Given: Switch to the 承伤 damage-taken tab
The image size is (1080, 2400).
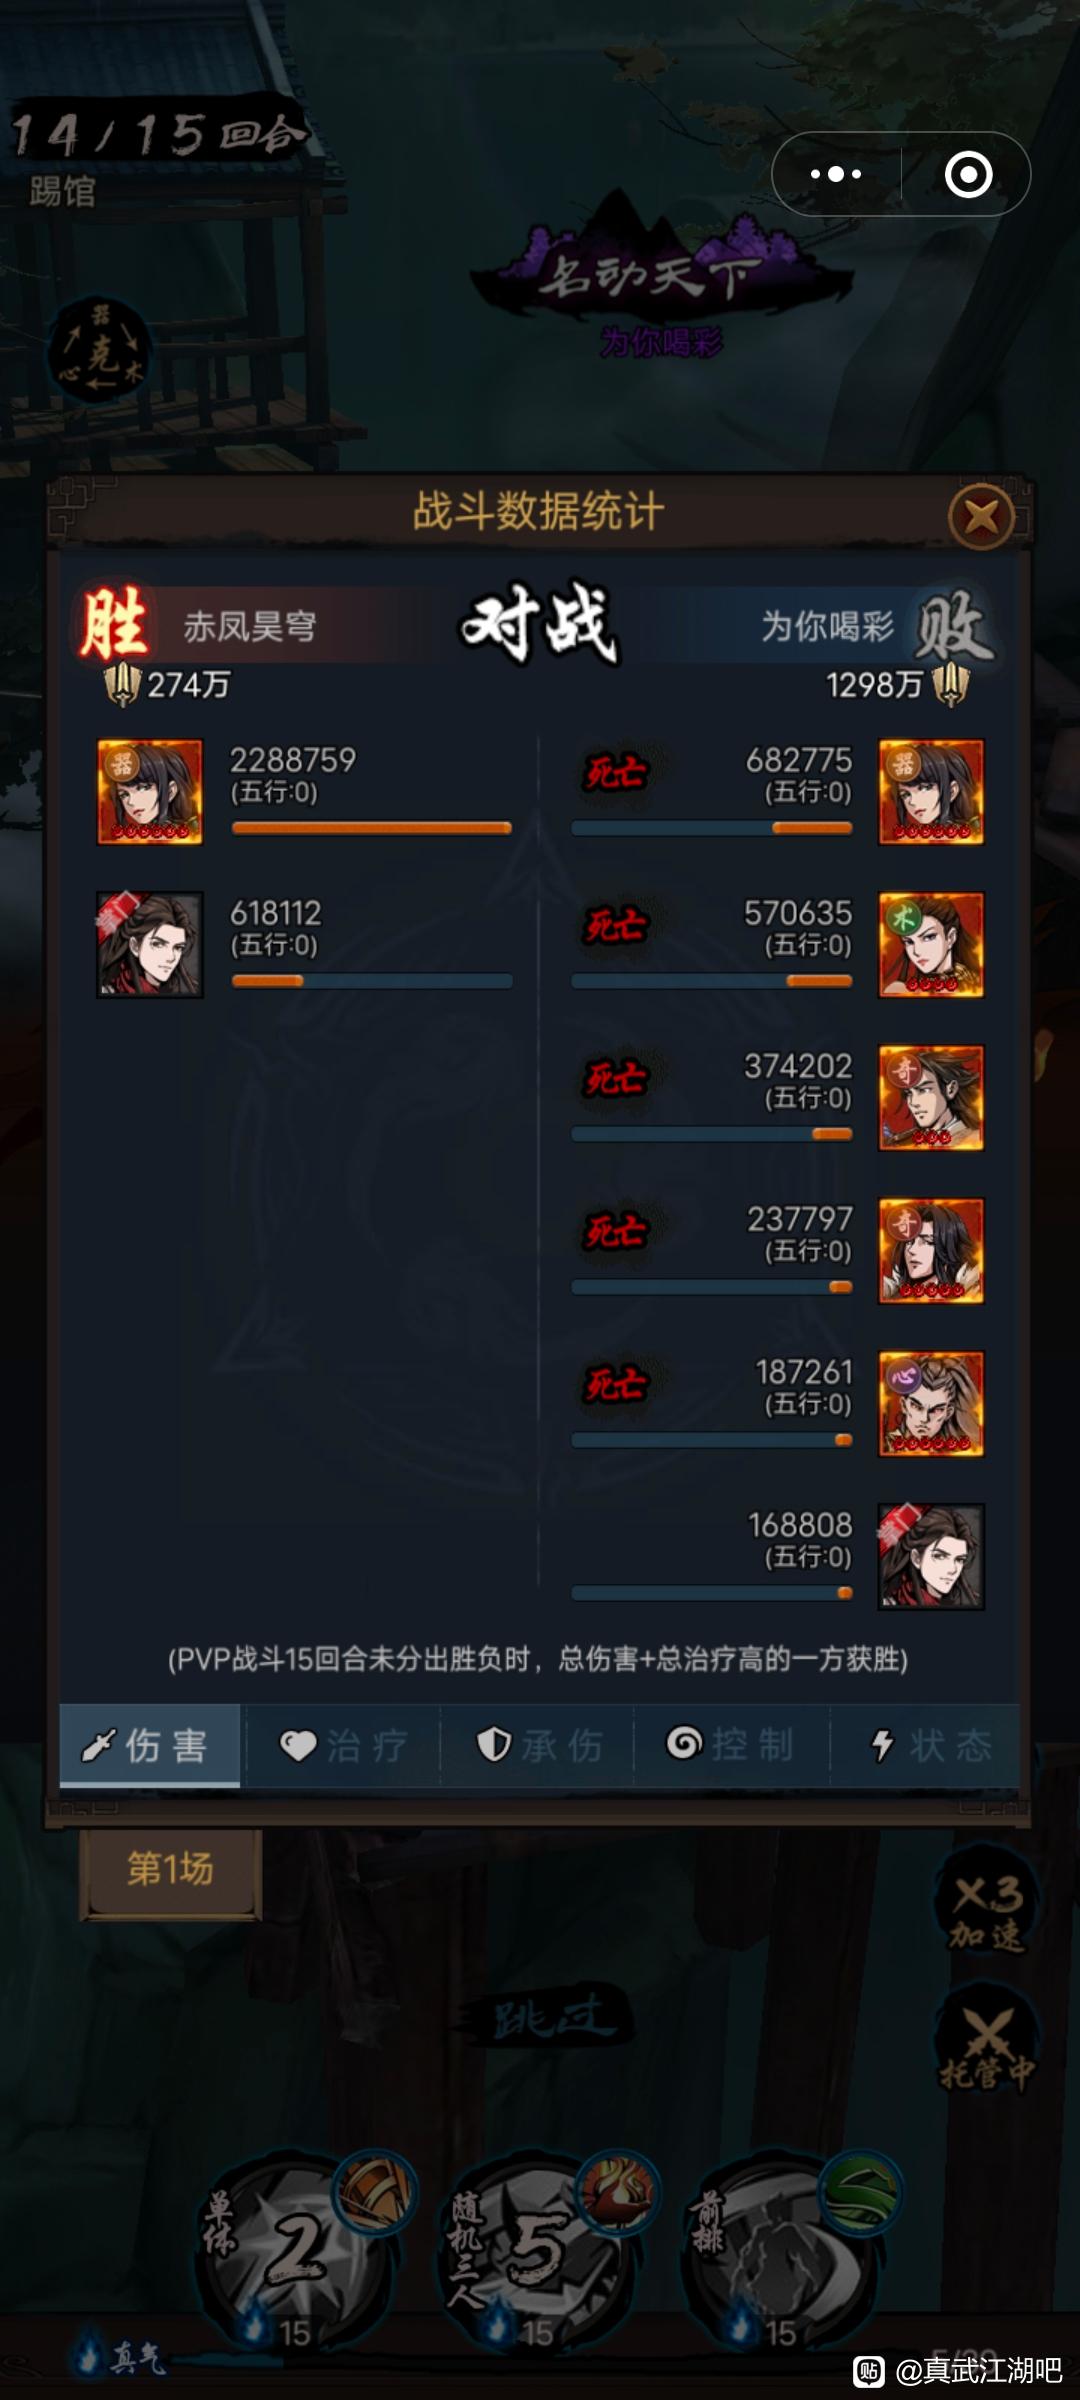Looking at the screenshot, I should point(538,1745).
